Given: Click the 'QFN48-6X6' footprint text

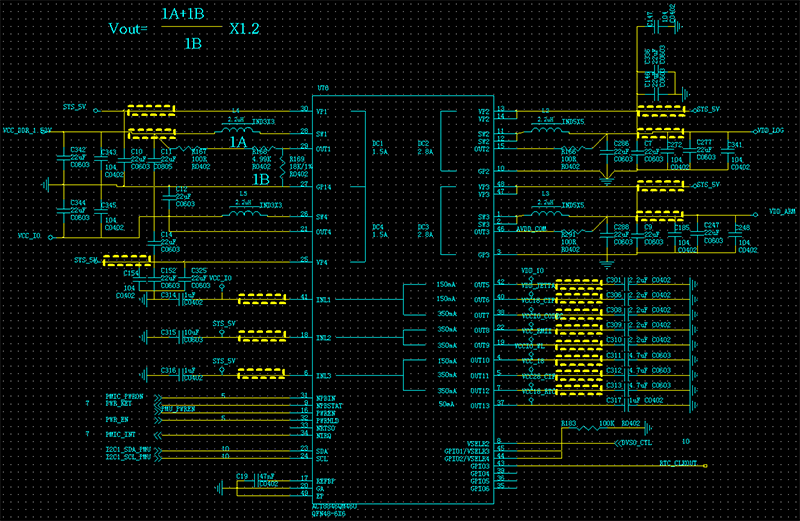Looking at the screenshot, I should 329,514.
